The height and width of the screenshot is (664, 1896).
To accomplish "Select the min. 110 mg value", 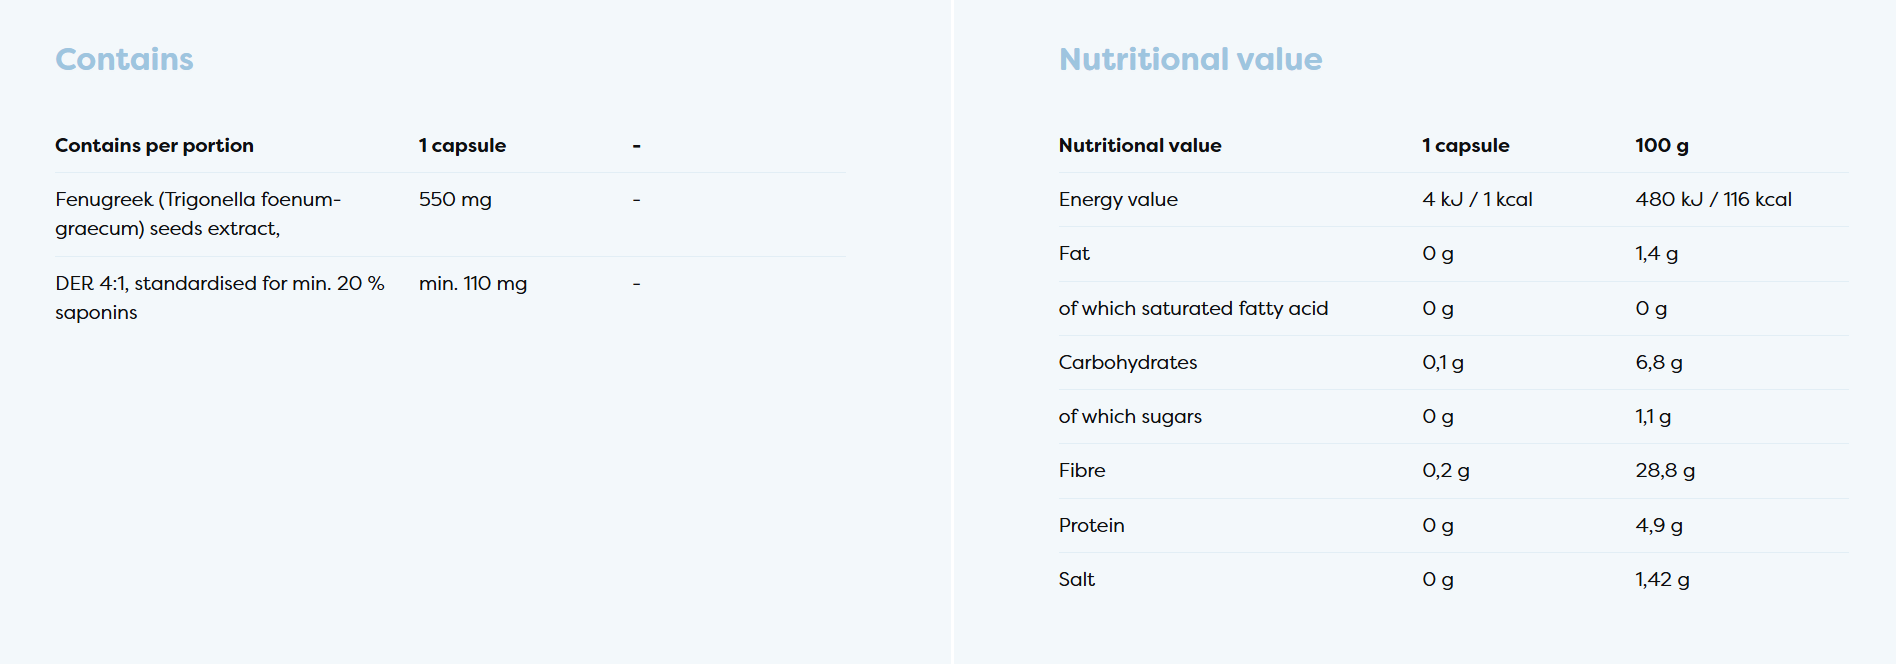I will click(x=472, y=284).
